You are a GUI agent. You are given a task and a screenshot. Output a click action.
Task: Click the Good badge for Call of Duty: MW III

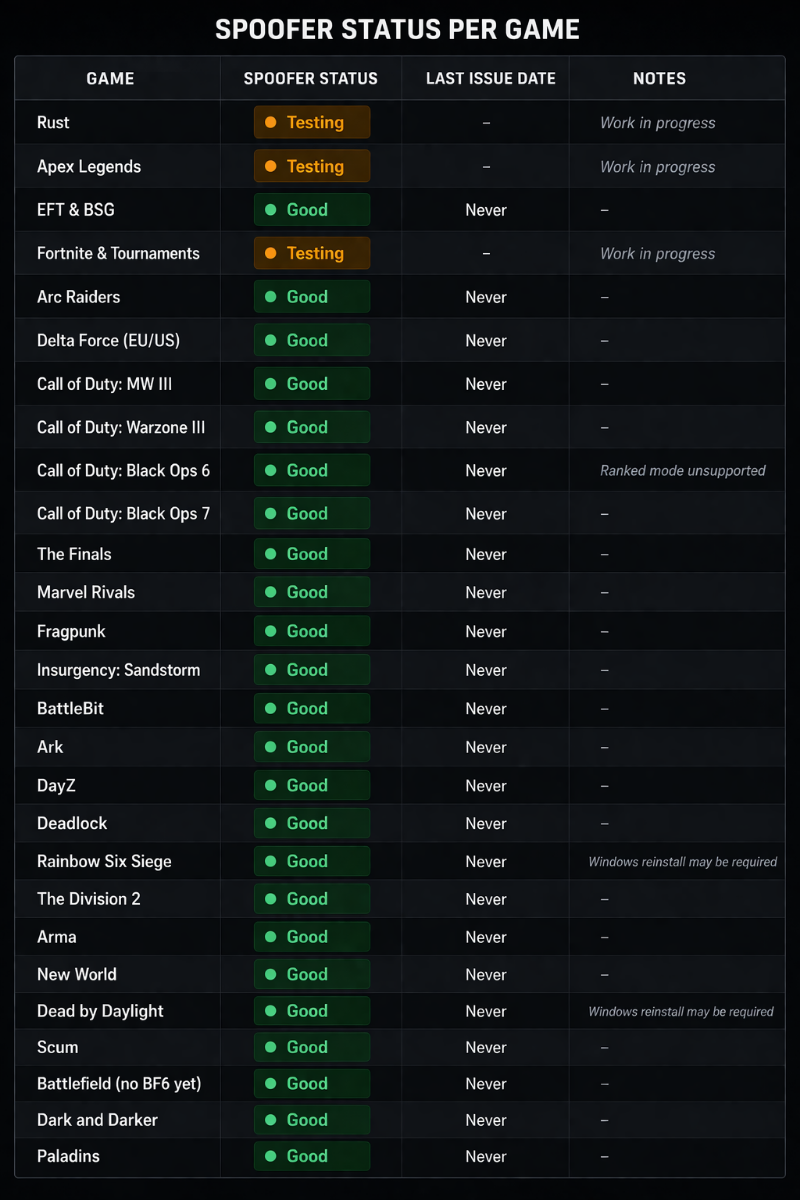(x=311, y=384)
